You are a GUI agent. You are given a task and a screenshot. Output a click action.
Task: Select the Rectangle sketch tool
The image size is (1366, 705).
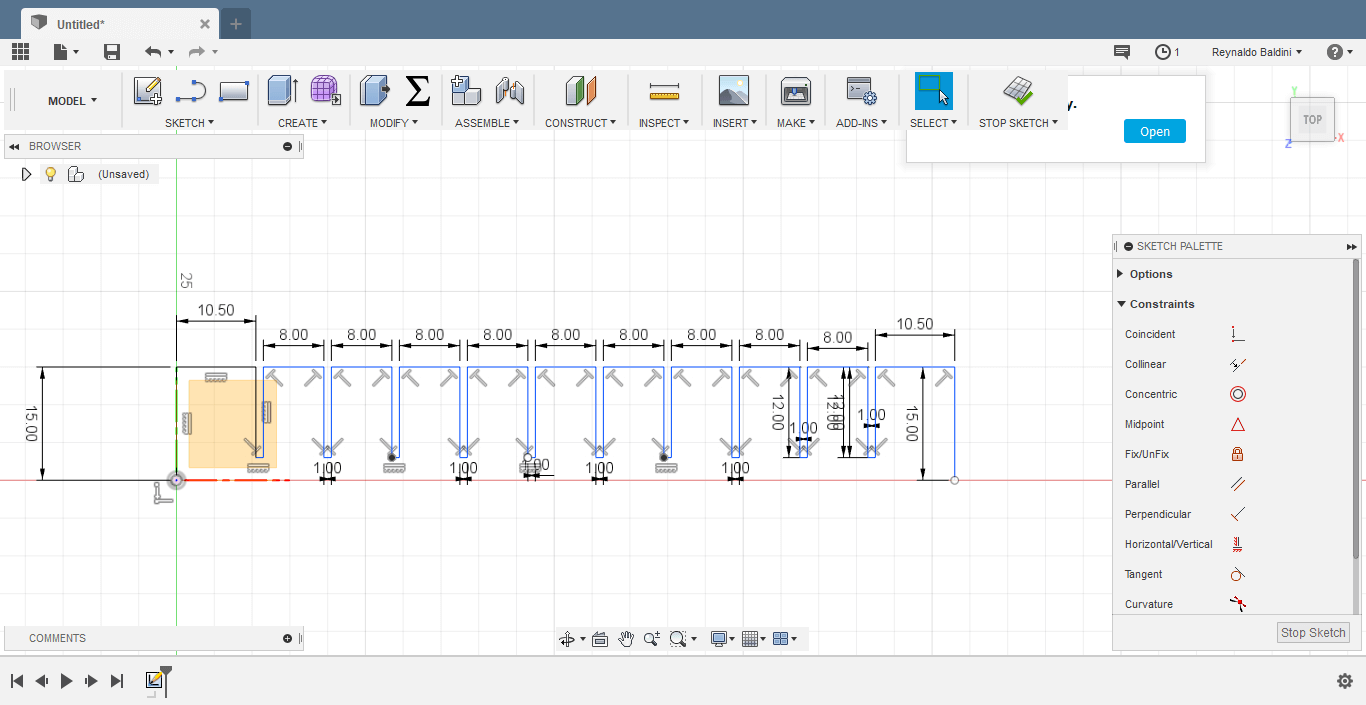pos(233,92)
